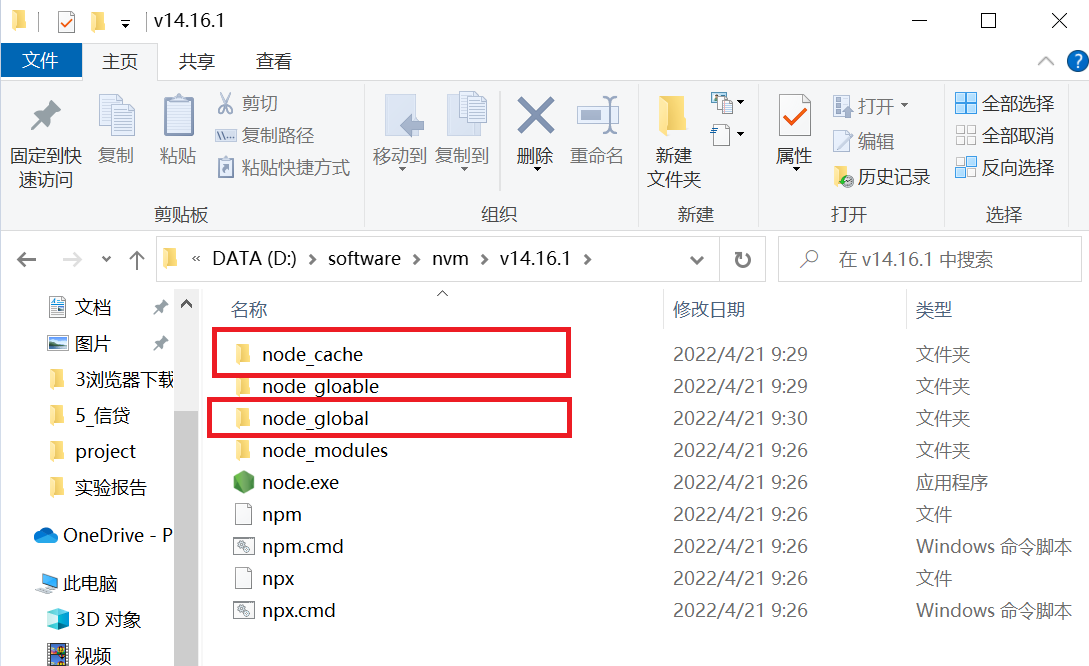Screen dimensions: 1089x666
Task: Click nvm in the address path
Action: coord(450,259)
